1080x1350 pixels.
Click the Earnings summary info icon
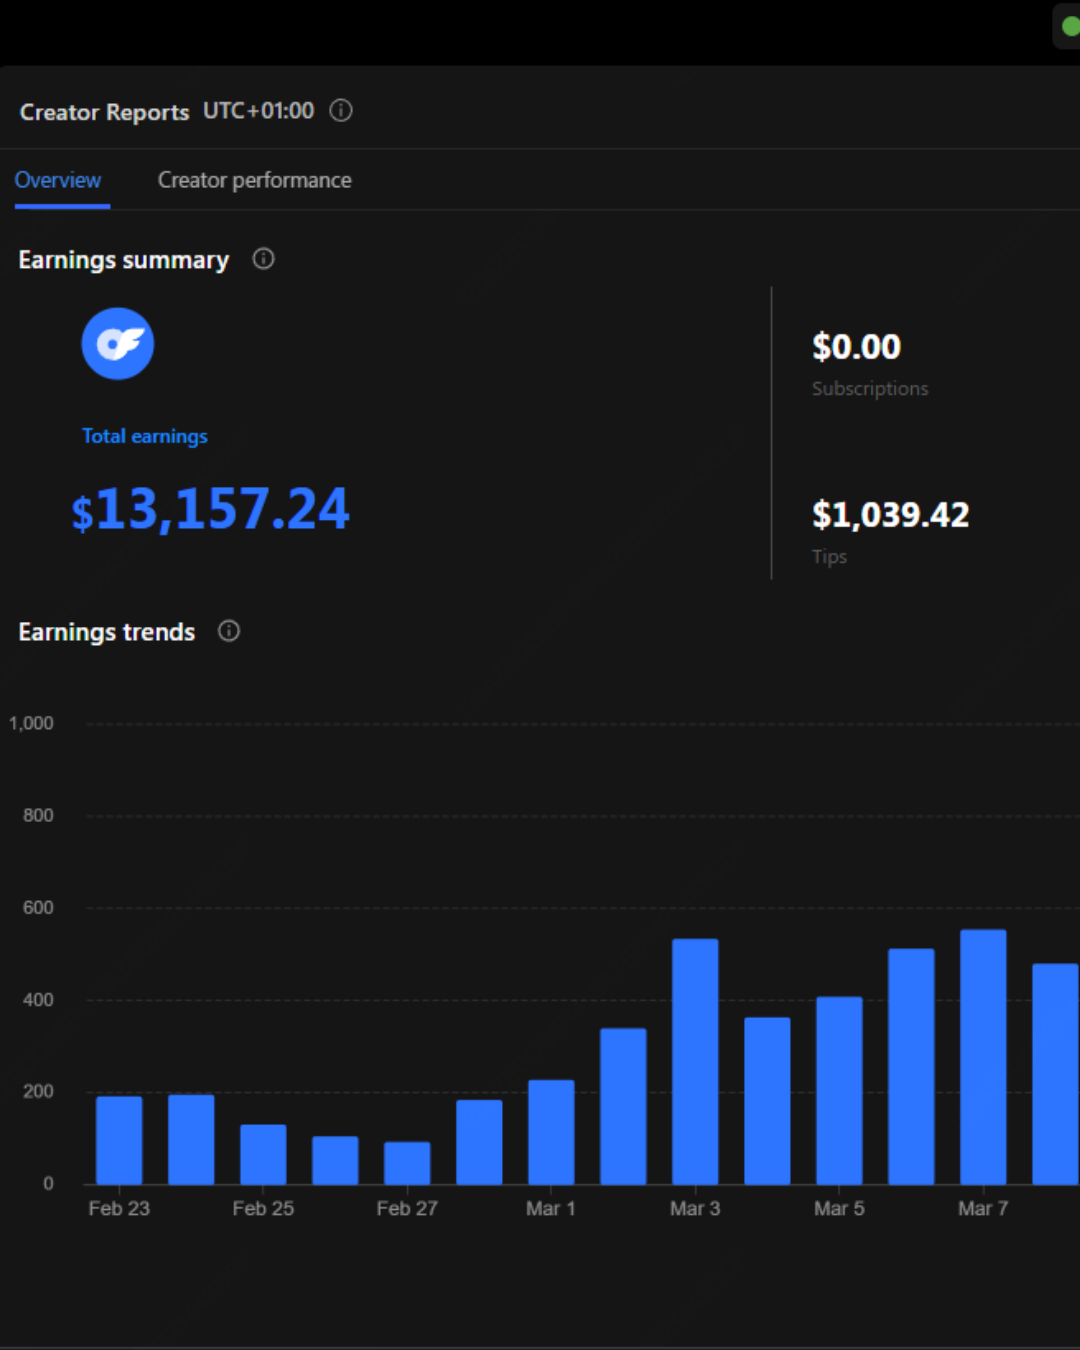click(x=263, y=259)
